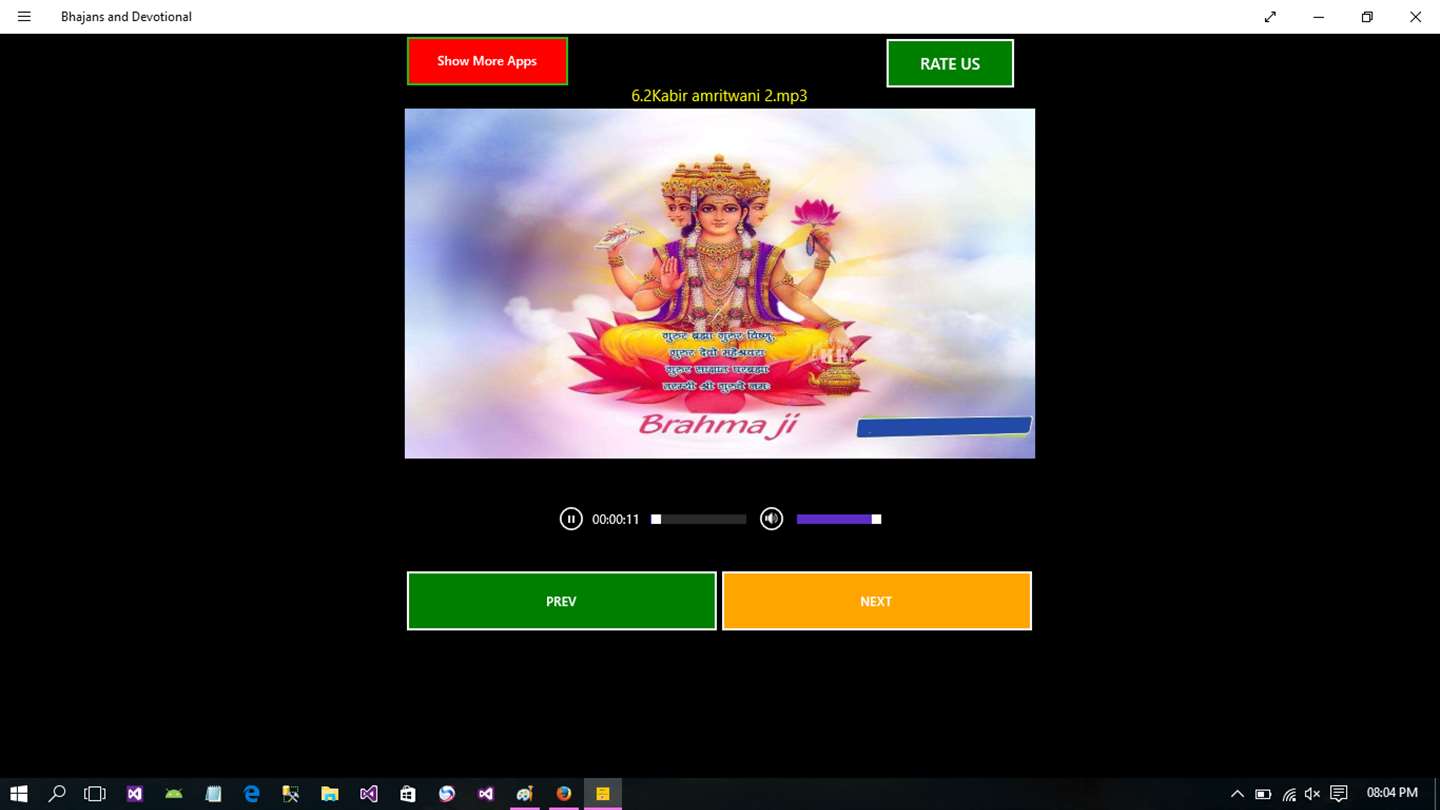Image resolution: width=1440 pixels, height=810 pixels.
Task: Show hidden system tray icons
Action: pyautogui.click(x=1237, y=794)
